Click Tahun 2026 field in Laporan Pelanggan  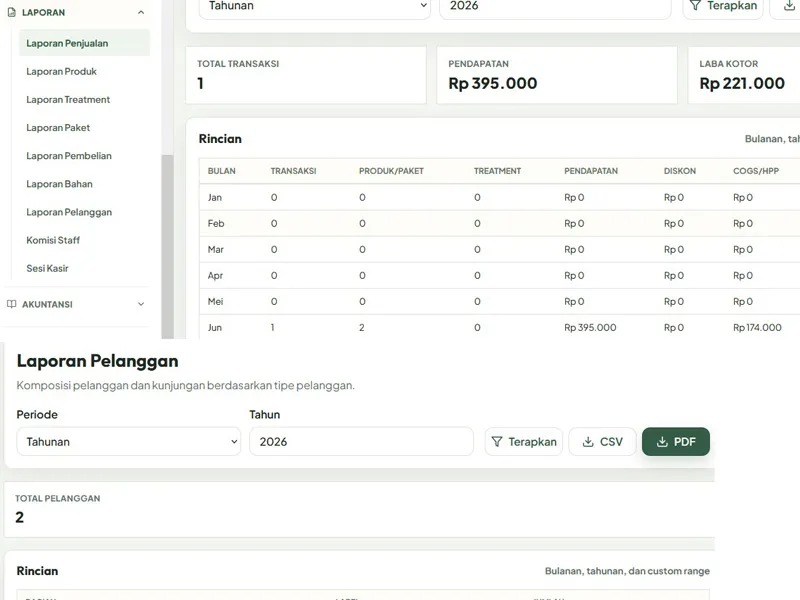pyautogui.click(x=361, y=442)
